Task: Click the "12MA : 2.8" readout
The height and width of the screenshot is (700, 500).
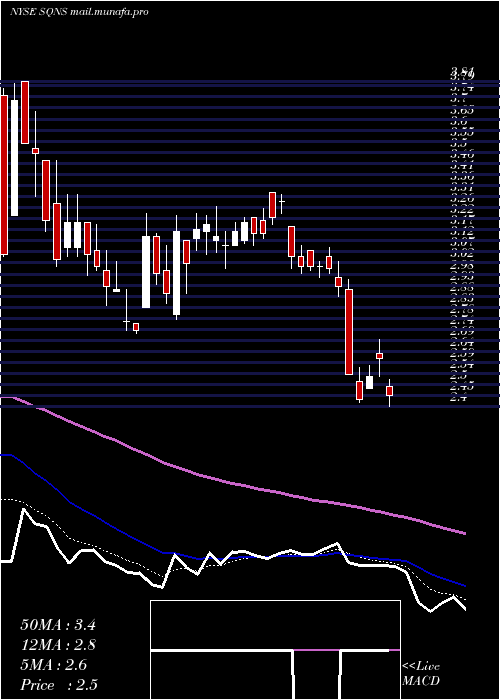Action: [x=58, y=645]
